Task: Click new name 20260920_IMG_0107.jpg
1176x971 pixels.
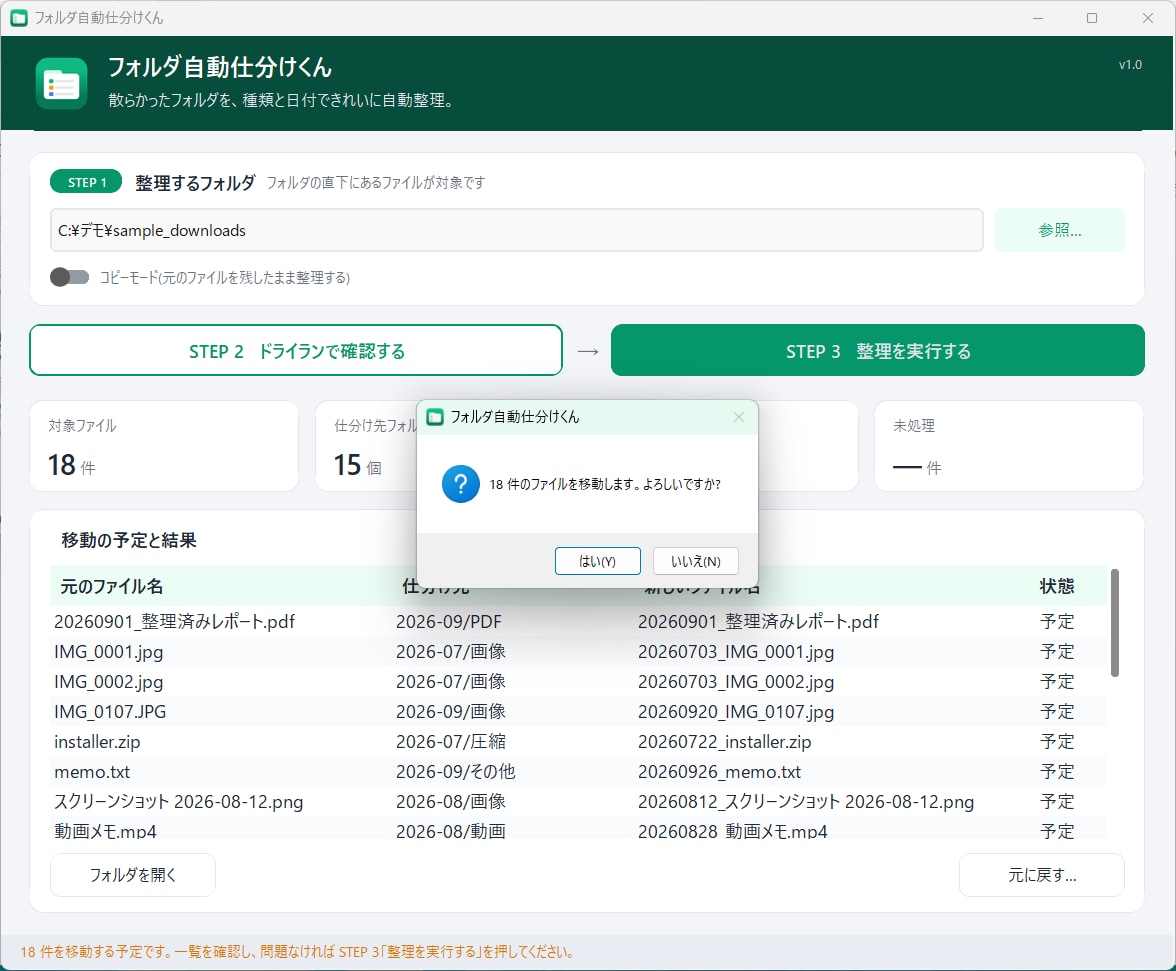Action: [x=736, y=712]
